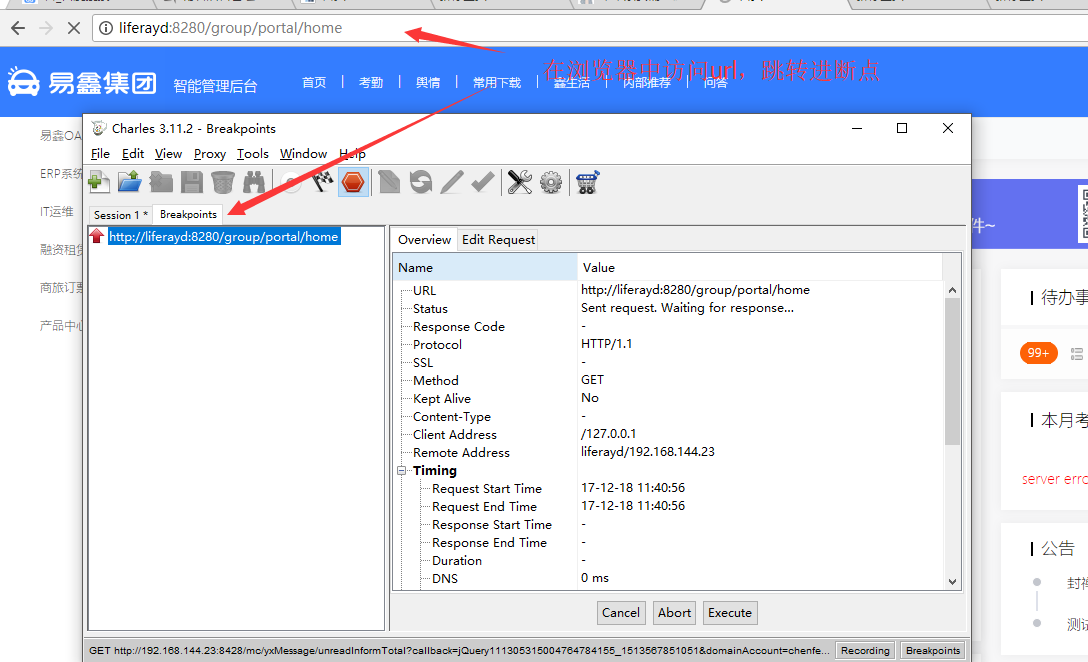Viewport: 1088px width, 662px height.
Task: Open 常用下载 in the portal navigation
Action: [497, 83]
